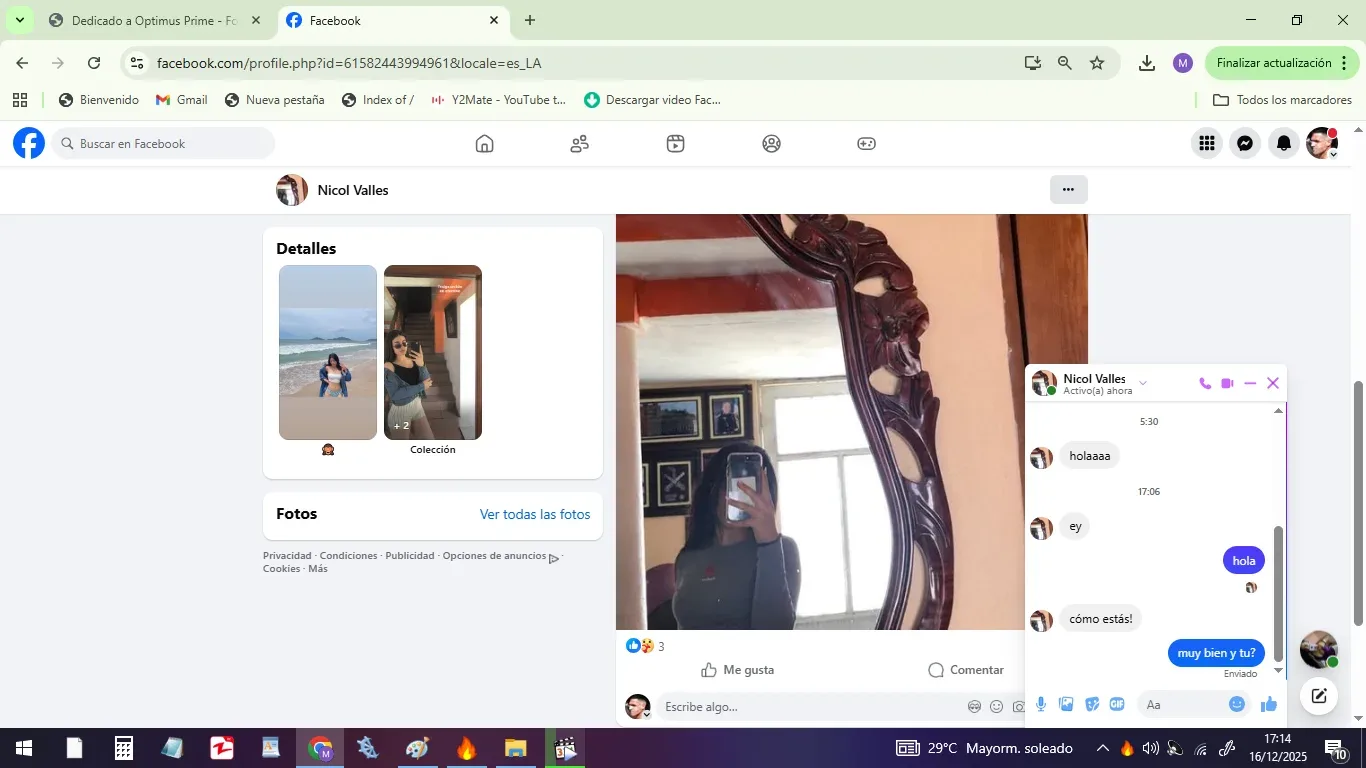The height and width of the screenshot is (768, 1366).
Task: Open the Notifications bell
Action: (x=1284, y=144)
